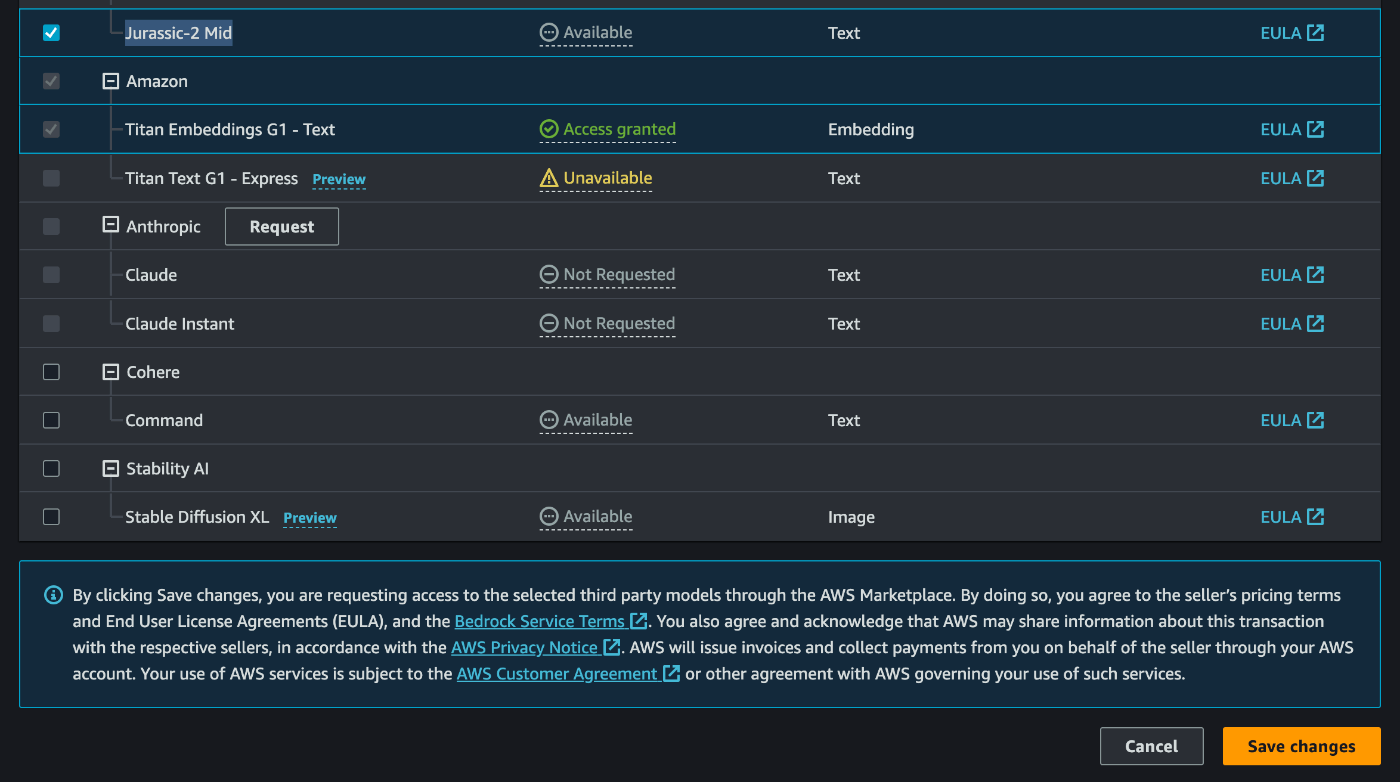Screen dimensions: 1400x782
Task: Open the AWS Customer Agreement link
Action: pos(568,674)
